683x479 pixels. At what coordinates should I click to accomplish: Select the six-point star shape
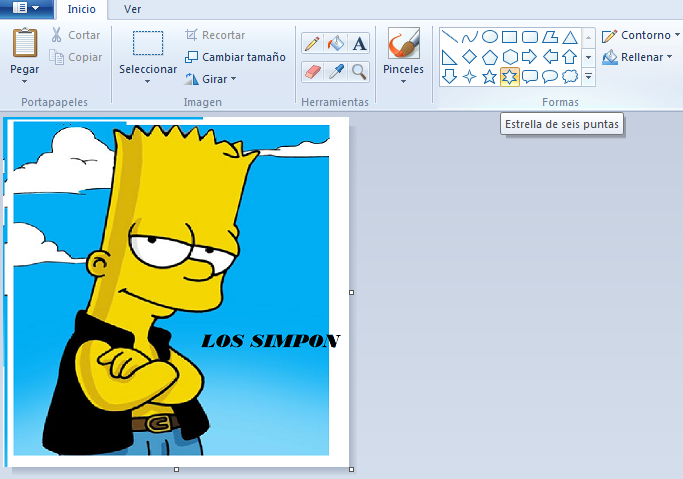tap(509, 77)
